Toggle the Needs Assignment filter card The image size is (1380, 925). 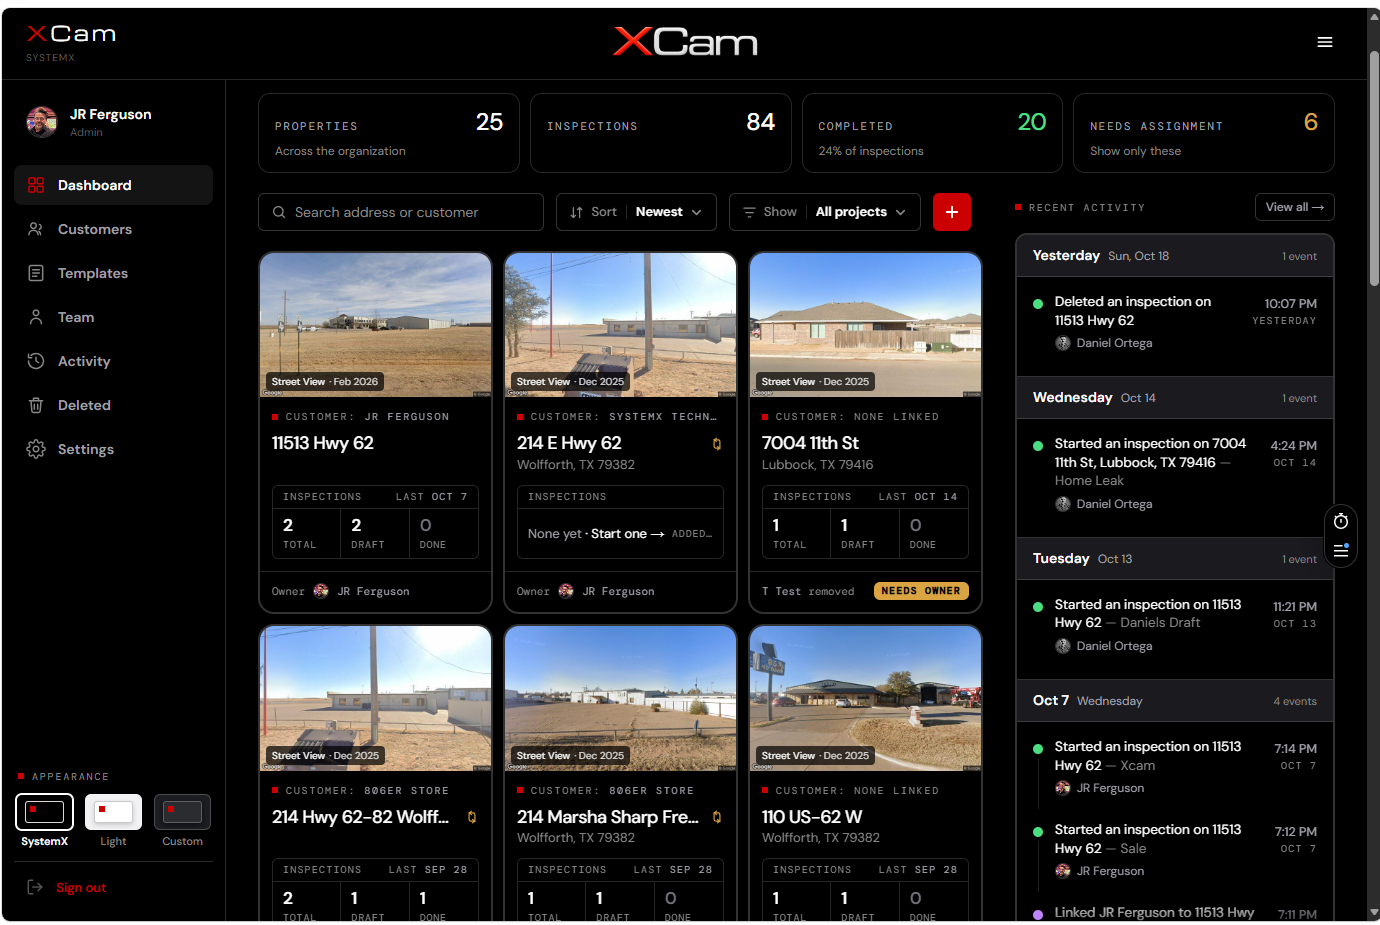tap(1204, 133)
